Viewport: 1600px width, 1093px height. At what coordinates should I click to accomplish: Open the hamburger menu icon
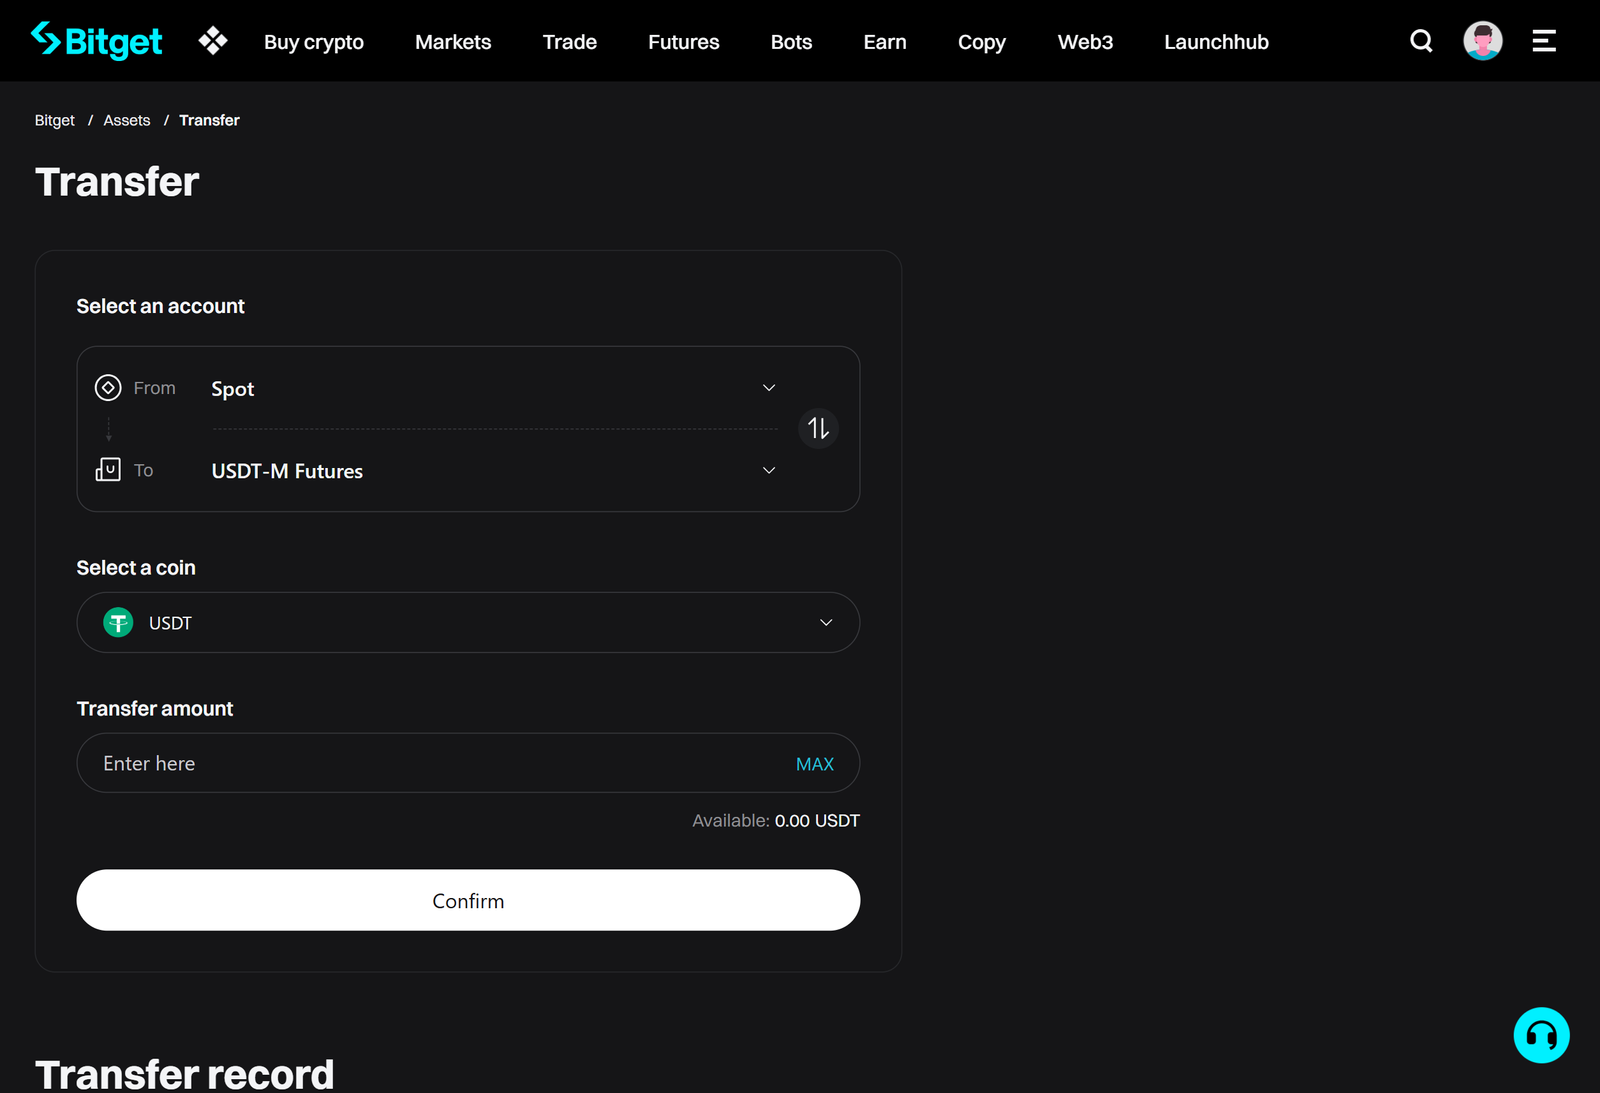[x=1544, y=41]
